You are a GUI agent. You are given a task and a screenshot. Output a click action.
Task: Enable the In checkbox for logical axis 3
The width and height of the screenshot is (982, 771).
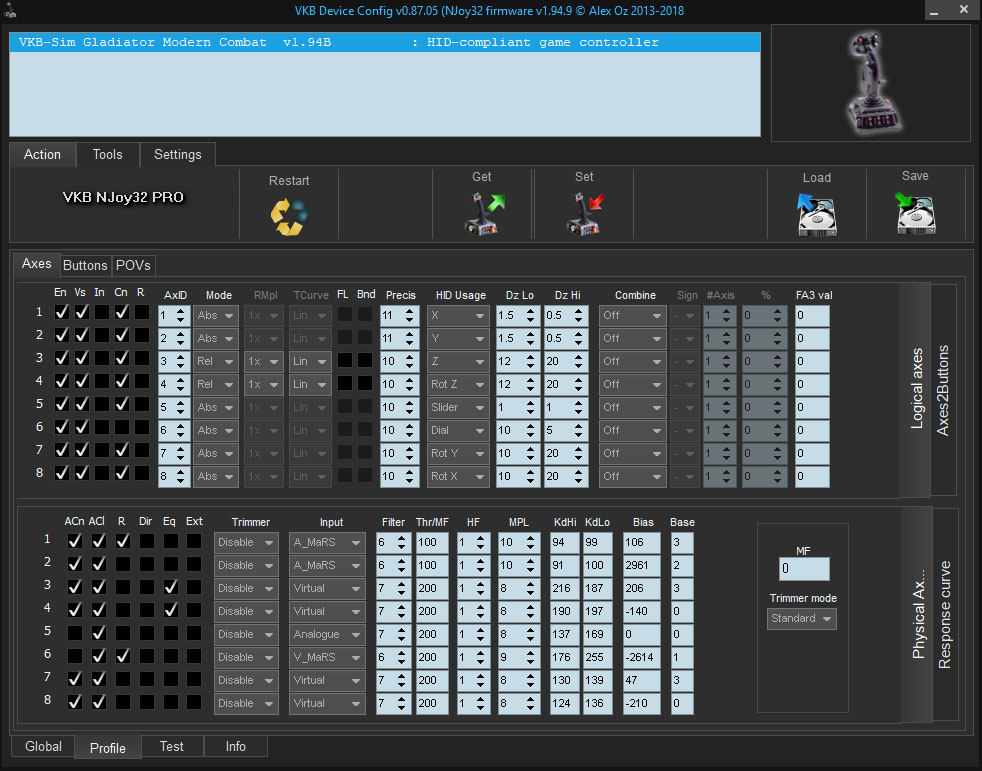pos(101,359)
